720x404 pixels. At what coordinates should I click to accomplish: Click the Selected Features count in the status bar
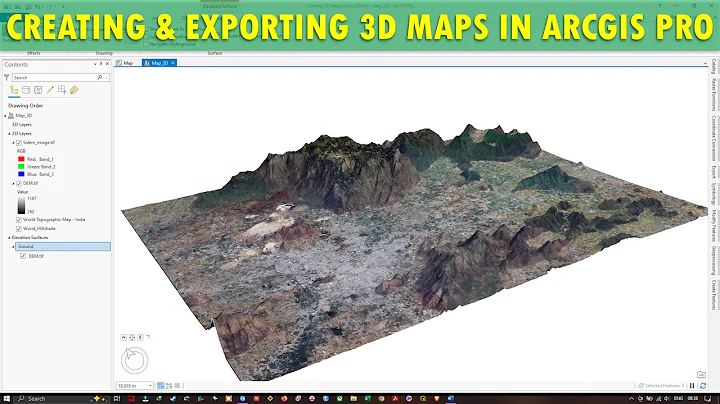(661, 386)
